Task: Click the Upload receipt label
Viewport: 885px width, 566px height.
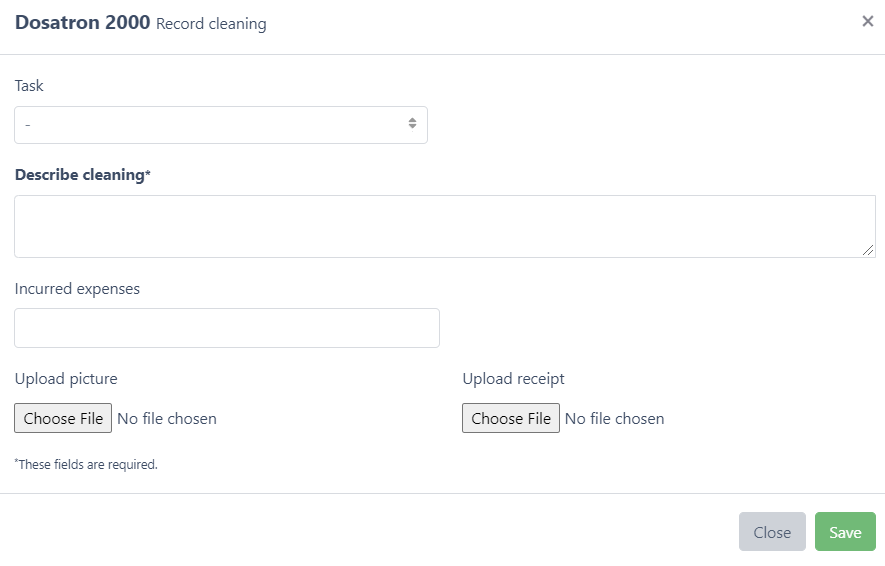Action: (x=513, y=379)
